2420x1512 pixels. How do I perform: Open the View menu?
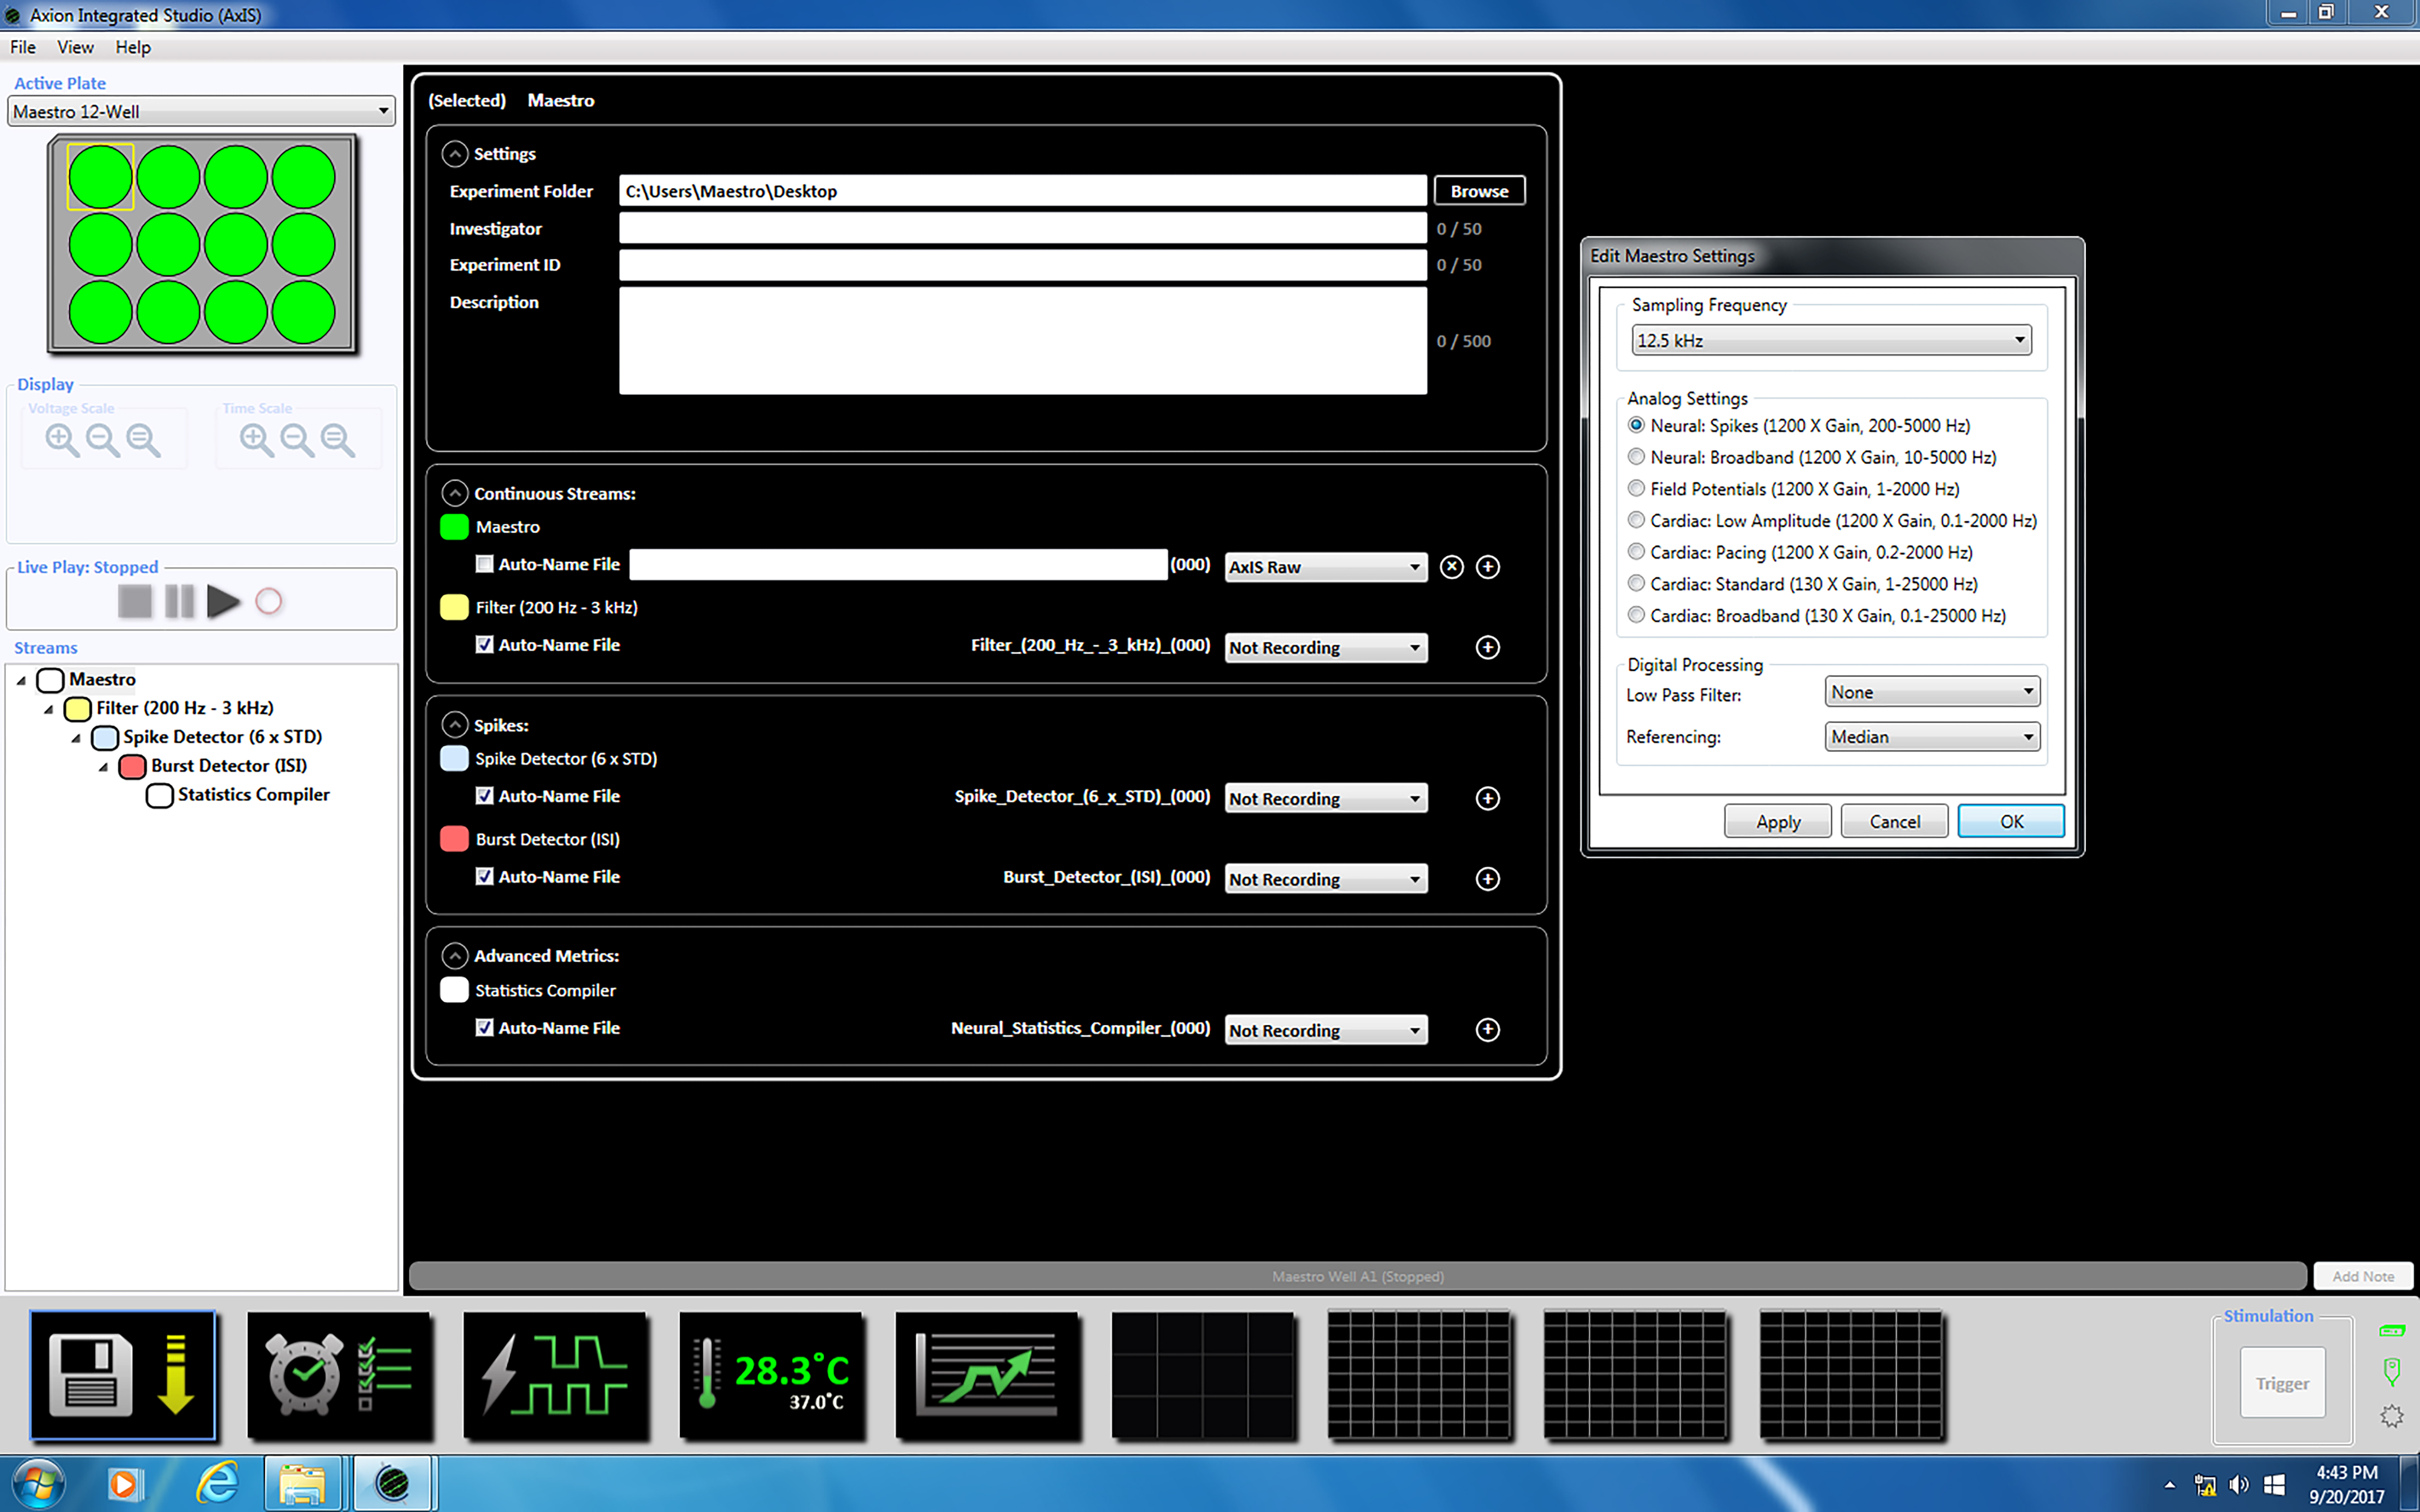tap(75, 47)
